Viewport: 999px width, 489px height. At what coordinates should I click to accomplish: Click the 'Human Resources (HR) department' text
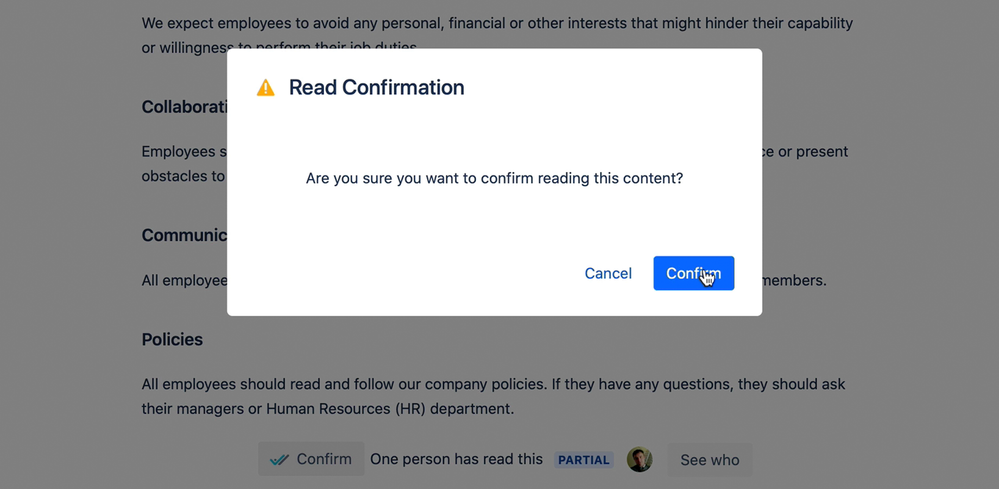pyautogui.click(x=390, y=408)
